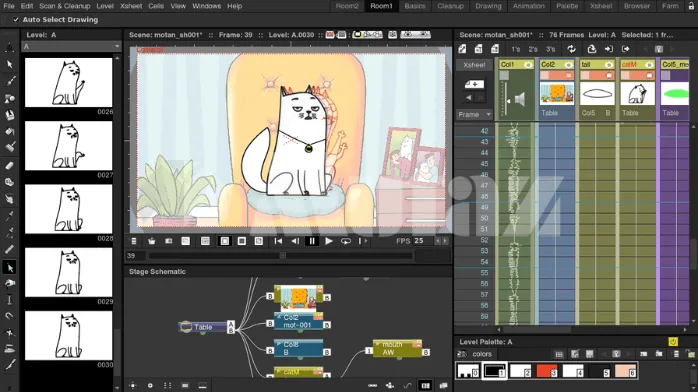Select color swatch 6 (peach) in palette

(x=625, y=371)
